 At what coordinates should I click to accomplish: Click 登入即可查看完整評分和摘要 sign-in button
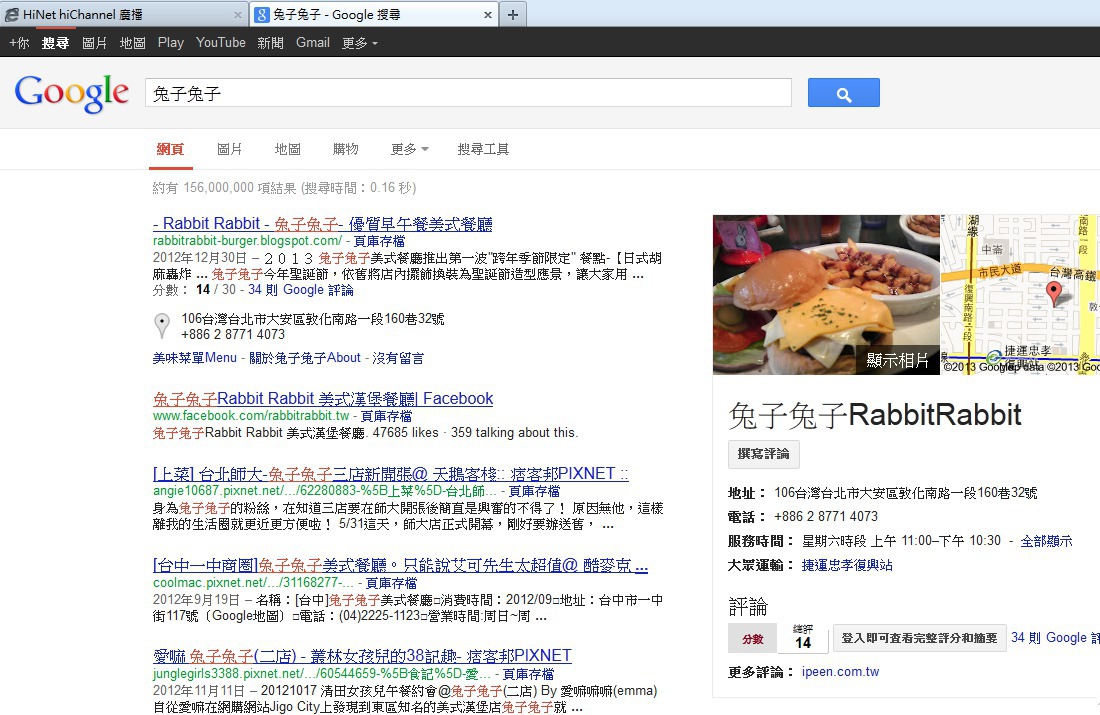(919, 638)
